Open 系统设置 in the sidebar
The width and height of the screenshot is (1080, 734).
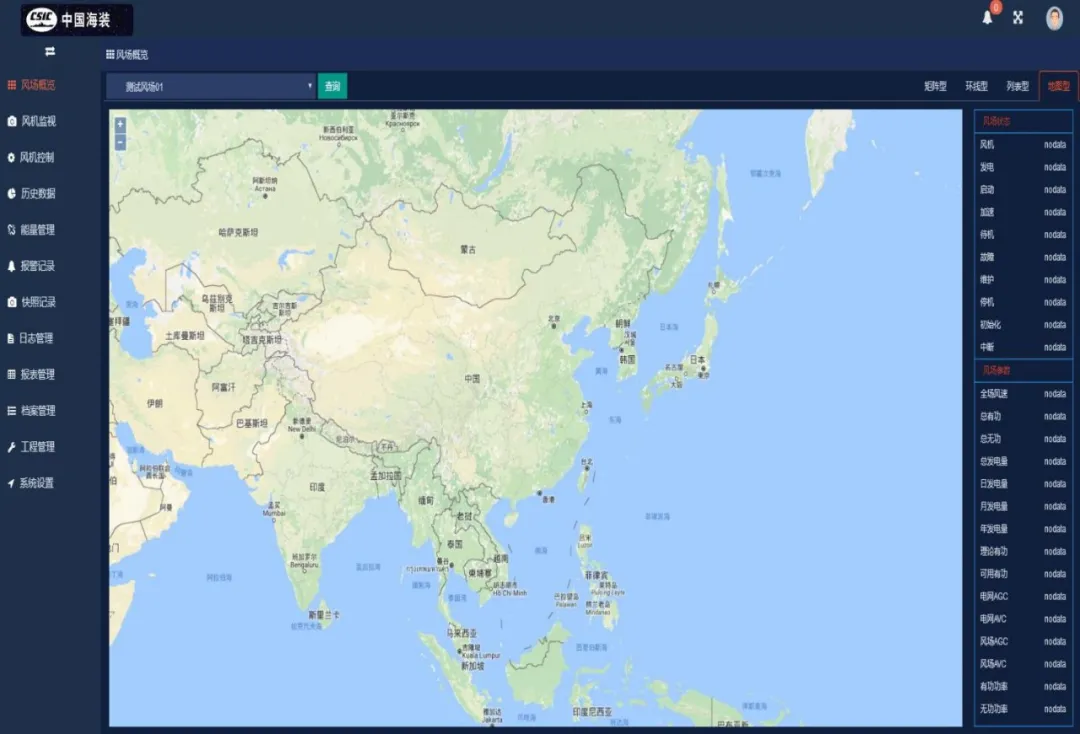click(x=31, y=483)
